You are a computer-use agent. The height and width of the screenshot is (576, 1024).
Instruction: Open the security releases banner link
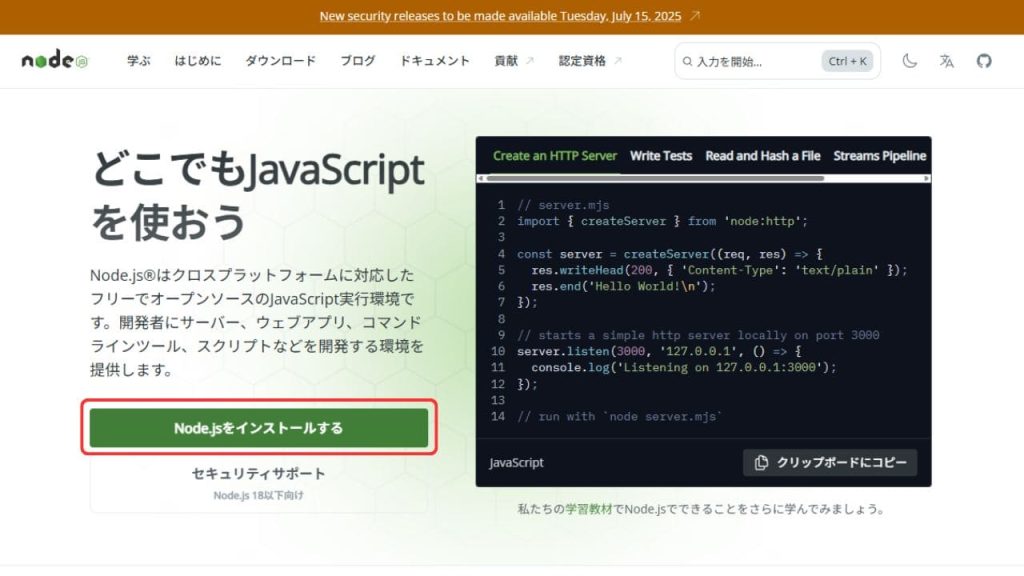(x=500, y=16)
